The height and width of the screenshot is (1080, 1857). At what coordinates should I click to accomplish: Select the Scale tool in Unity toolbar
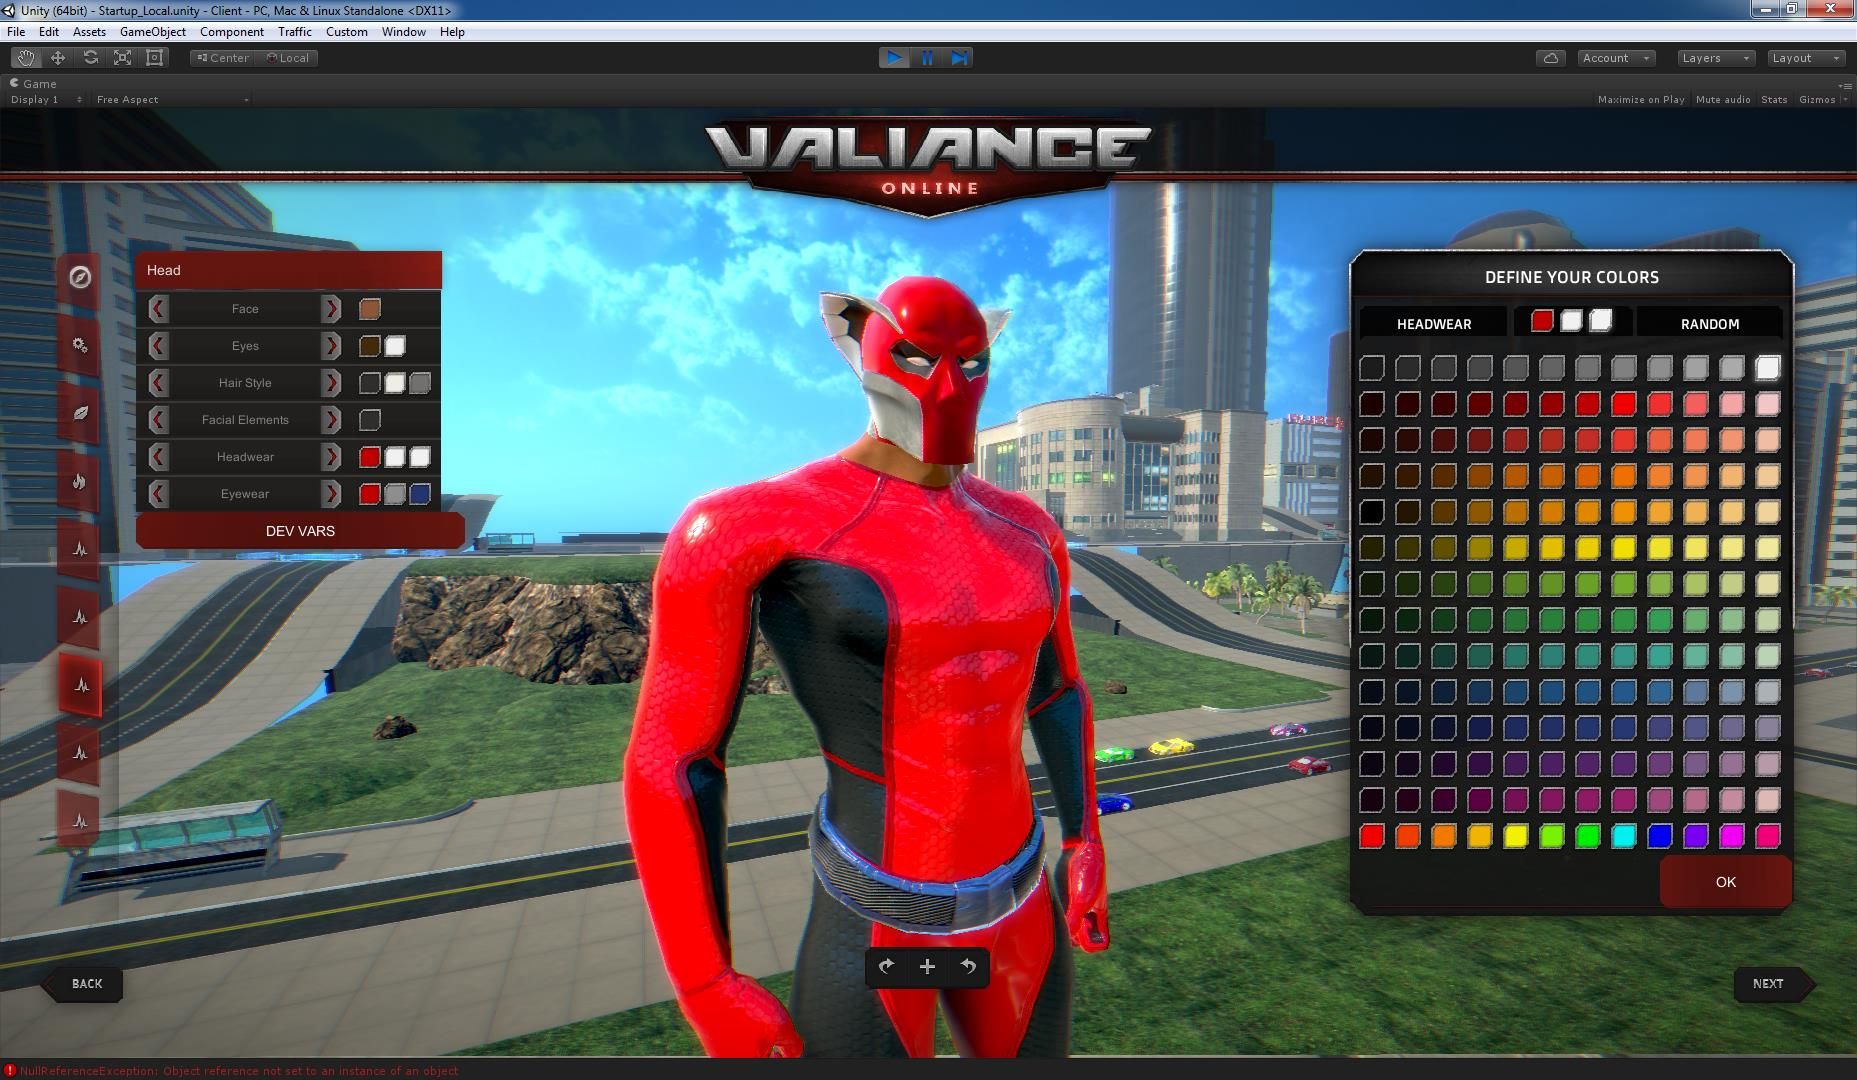pyautogui.click(x=122, y=57)
